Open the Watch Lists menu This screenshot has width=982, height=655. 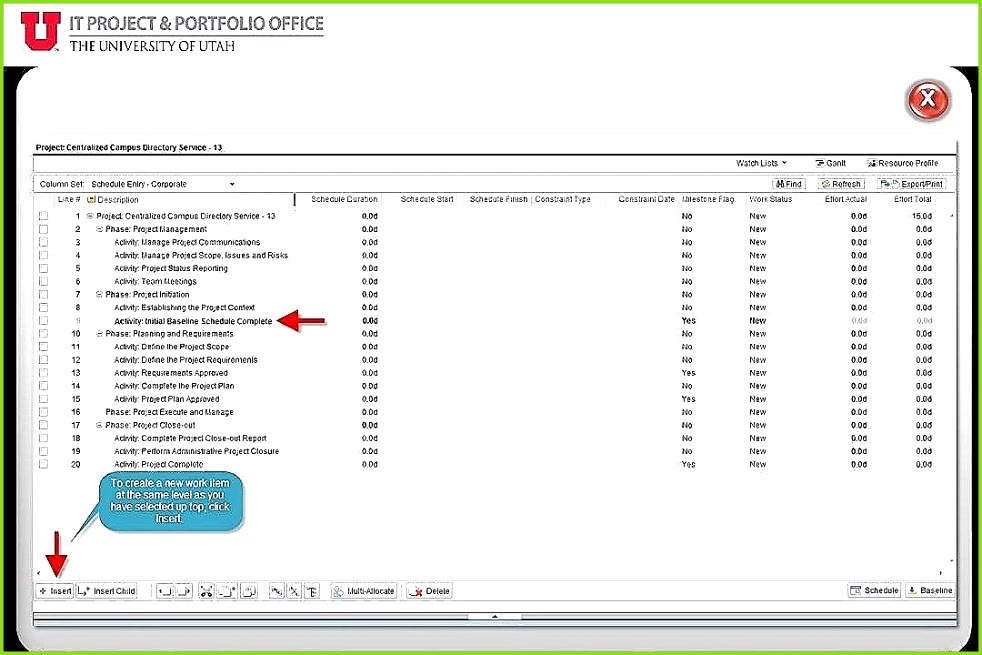click(761, 163)
